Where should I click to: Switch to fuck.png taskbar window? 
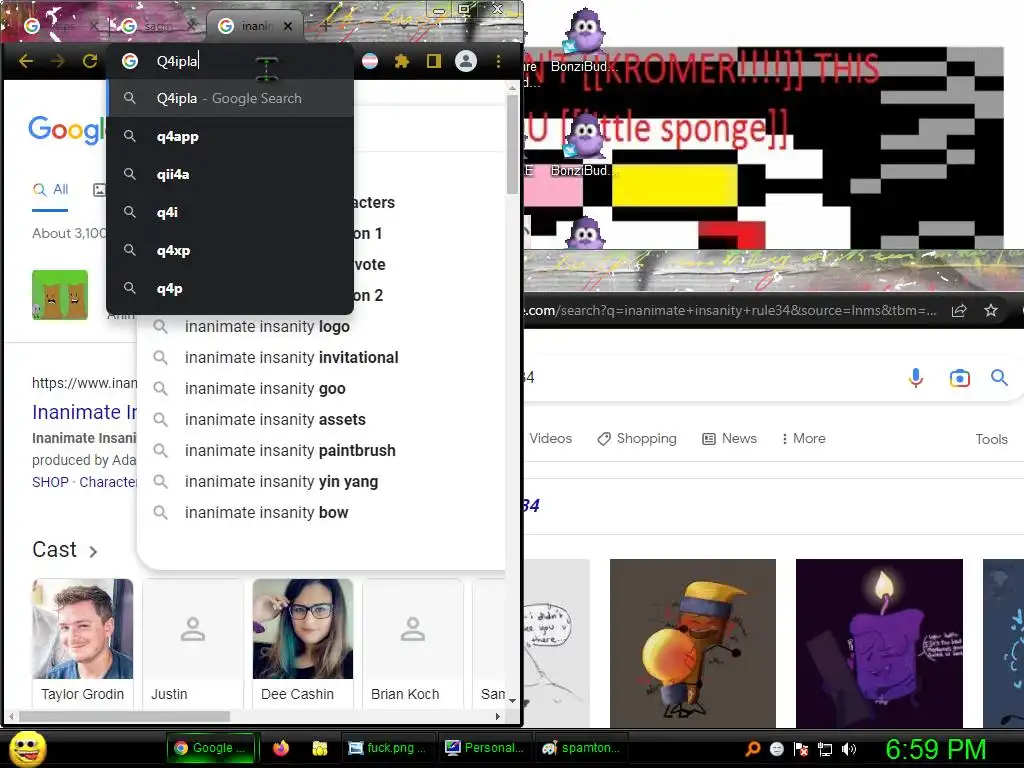tap(387, 748)
